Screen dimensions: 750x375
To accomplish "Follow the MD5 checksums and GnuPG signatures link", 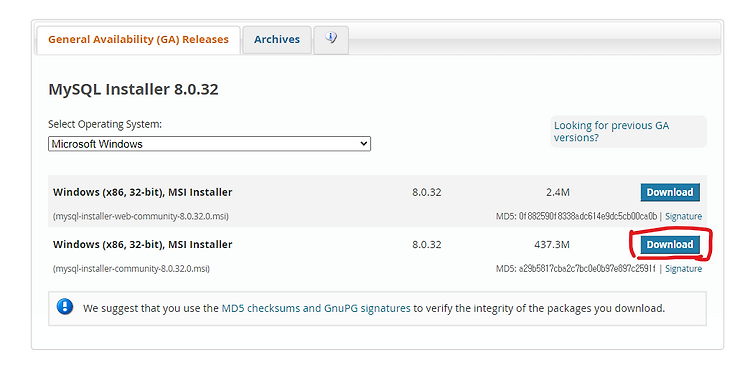I will click(x=316, y=308).
